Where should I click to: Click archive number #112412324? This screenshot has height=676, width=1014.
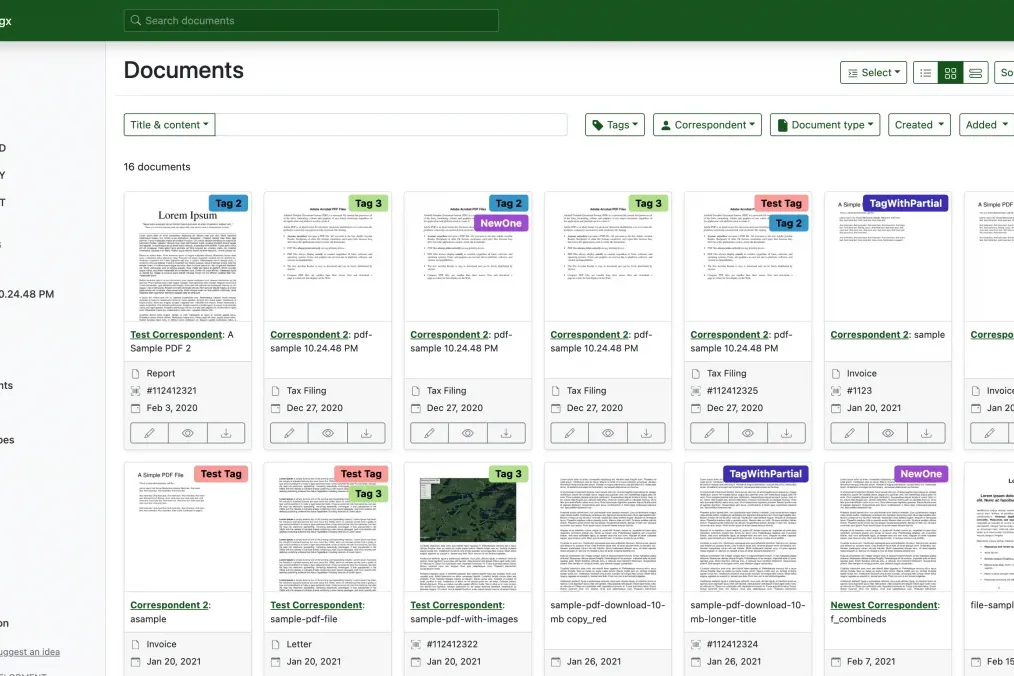tap(732, 644)
